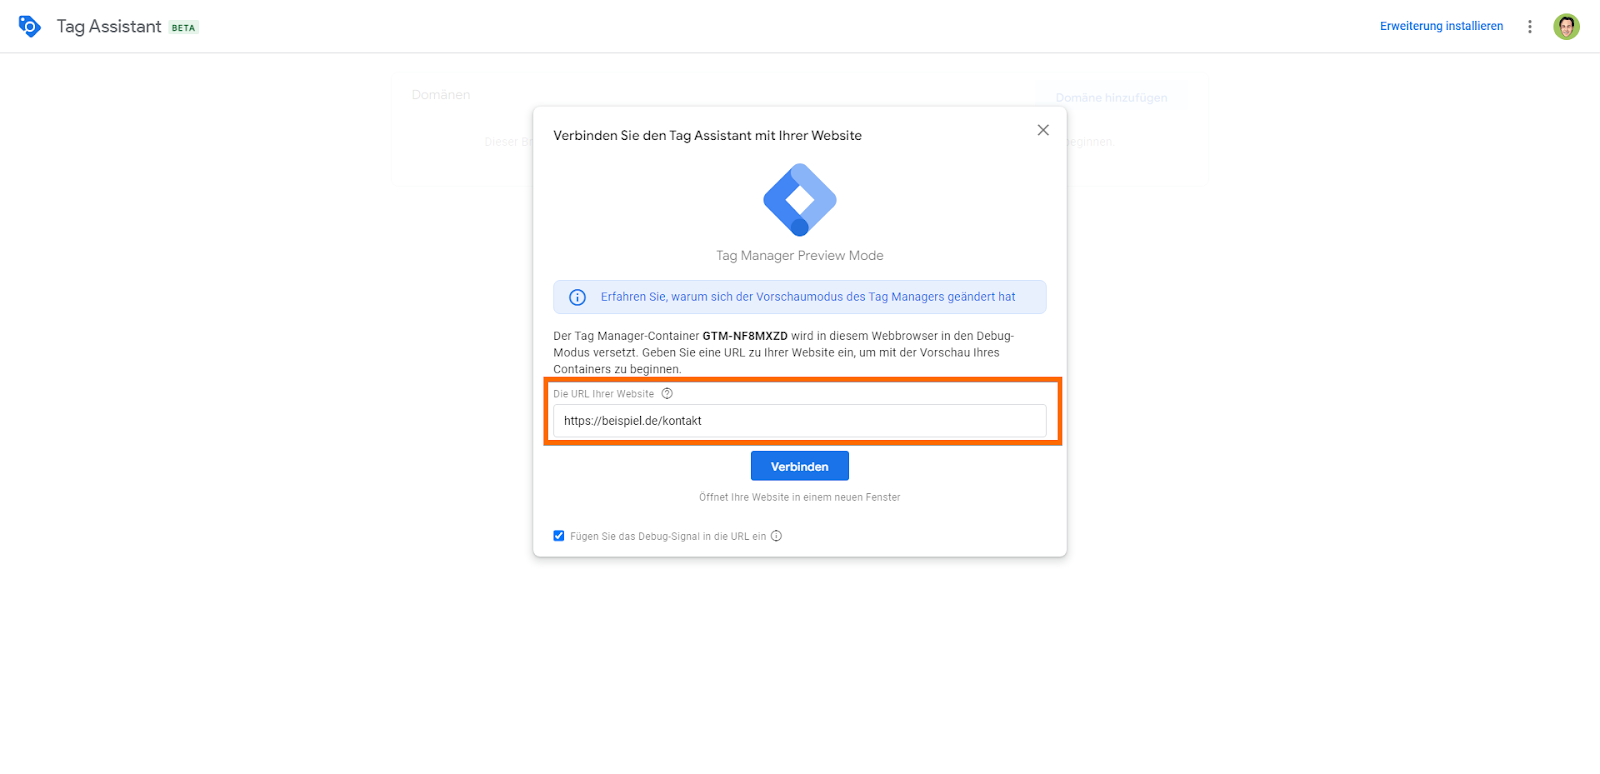Click the Tag Manager diamond logo
Screen dimensions: 1600x774
tap(800, 200)
